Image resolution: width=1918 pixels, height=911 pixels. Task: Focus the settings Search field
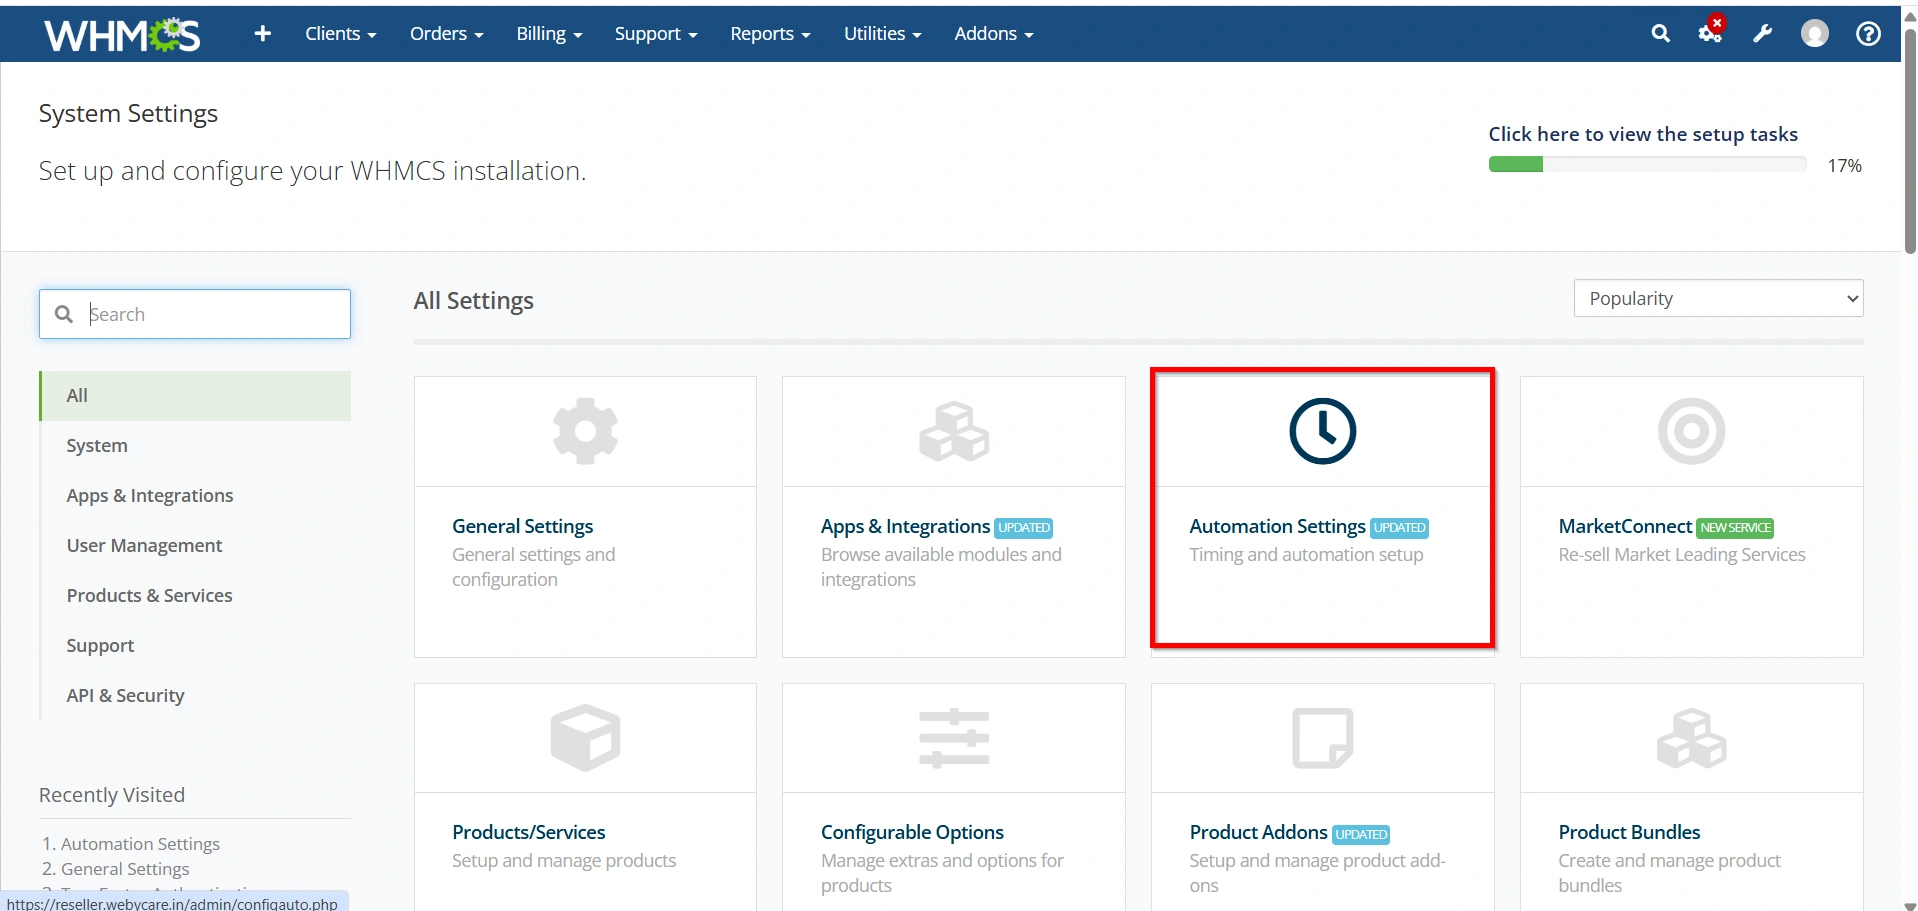click(x=195, y=314)
